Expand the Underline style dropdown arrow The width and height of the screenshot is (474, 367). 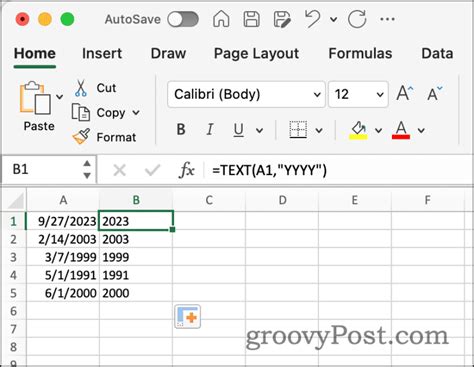[259, 130]
